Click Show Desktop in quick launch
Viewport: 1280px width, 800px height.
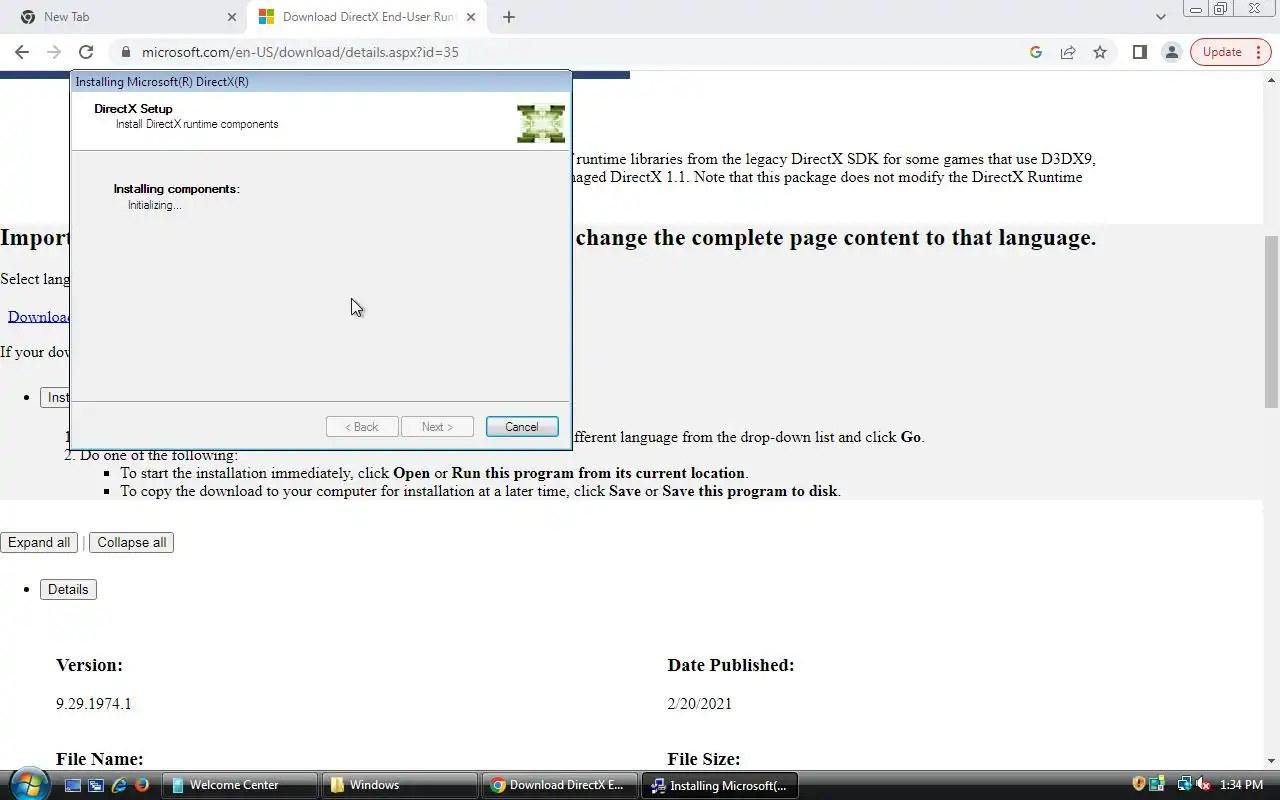click(73, 785)
